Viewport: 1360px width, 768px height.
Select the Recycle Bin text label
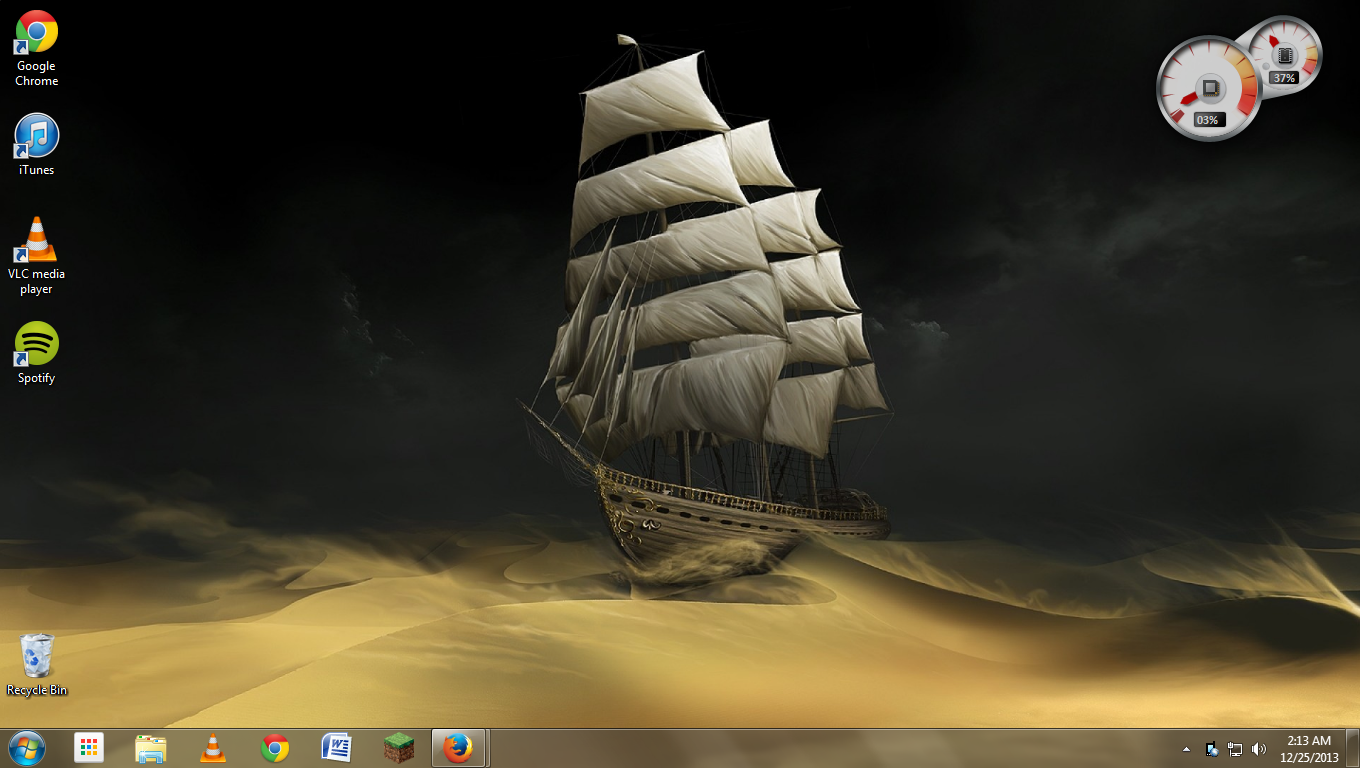point(37,690)
